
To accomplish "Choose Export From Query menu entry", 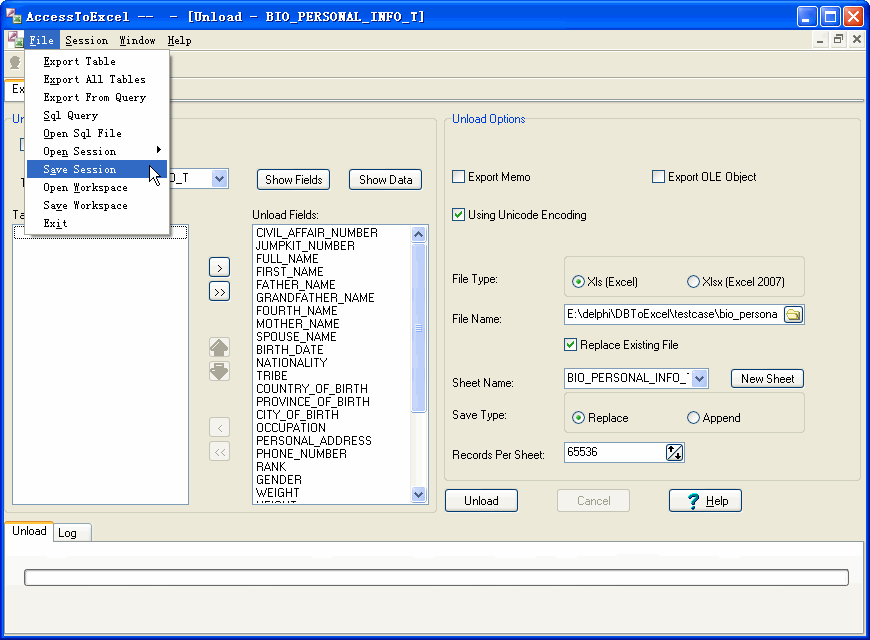I will coord(97,98).
